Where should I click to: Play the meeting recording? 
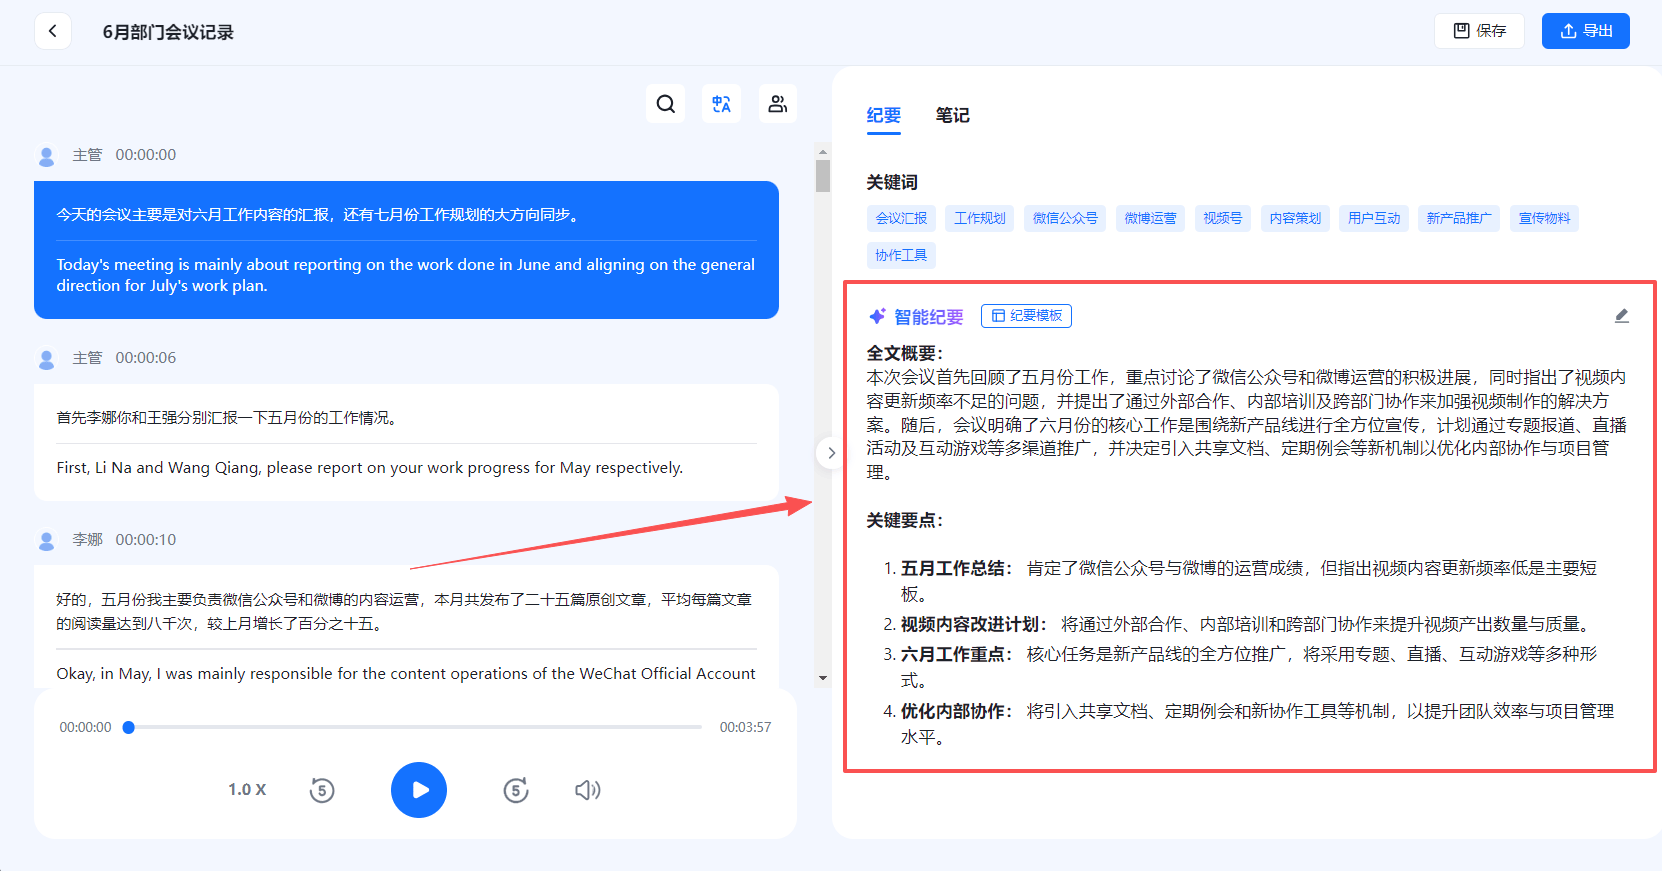pos(419,790)
